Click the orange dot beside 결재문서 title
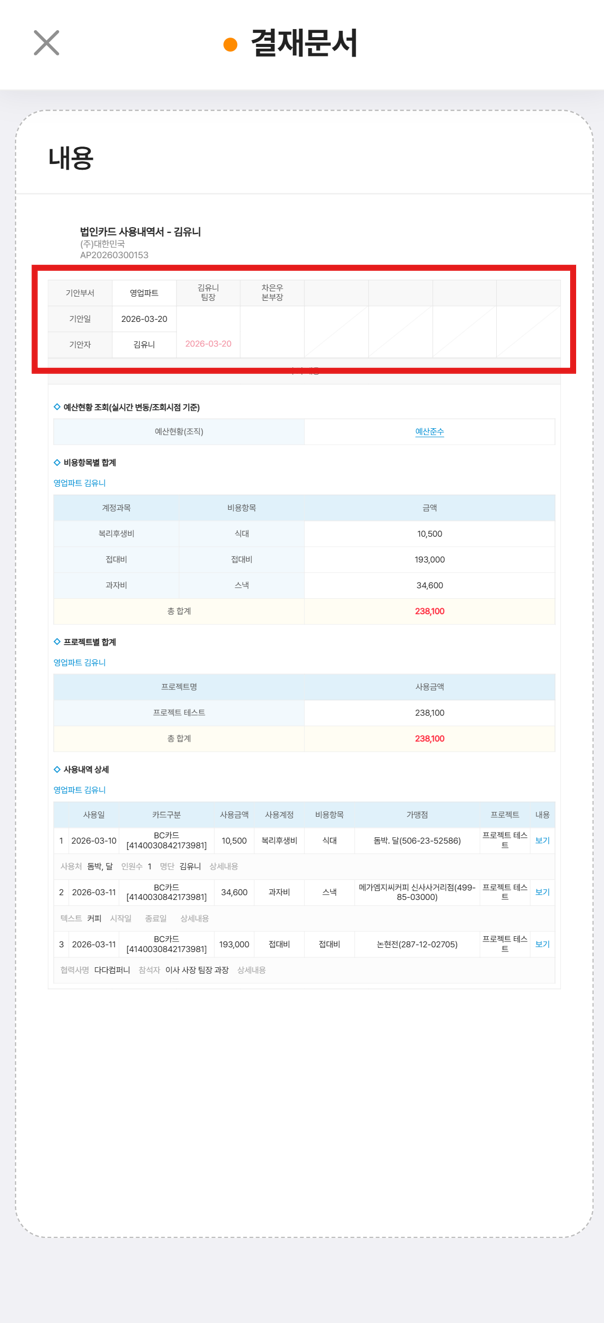 (230, 44)
